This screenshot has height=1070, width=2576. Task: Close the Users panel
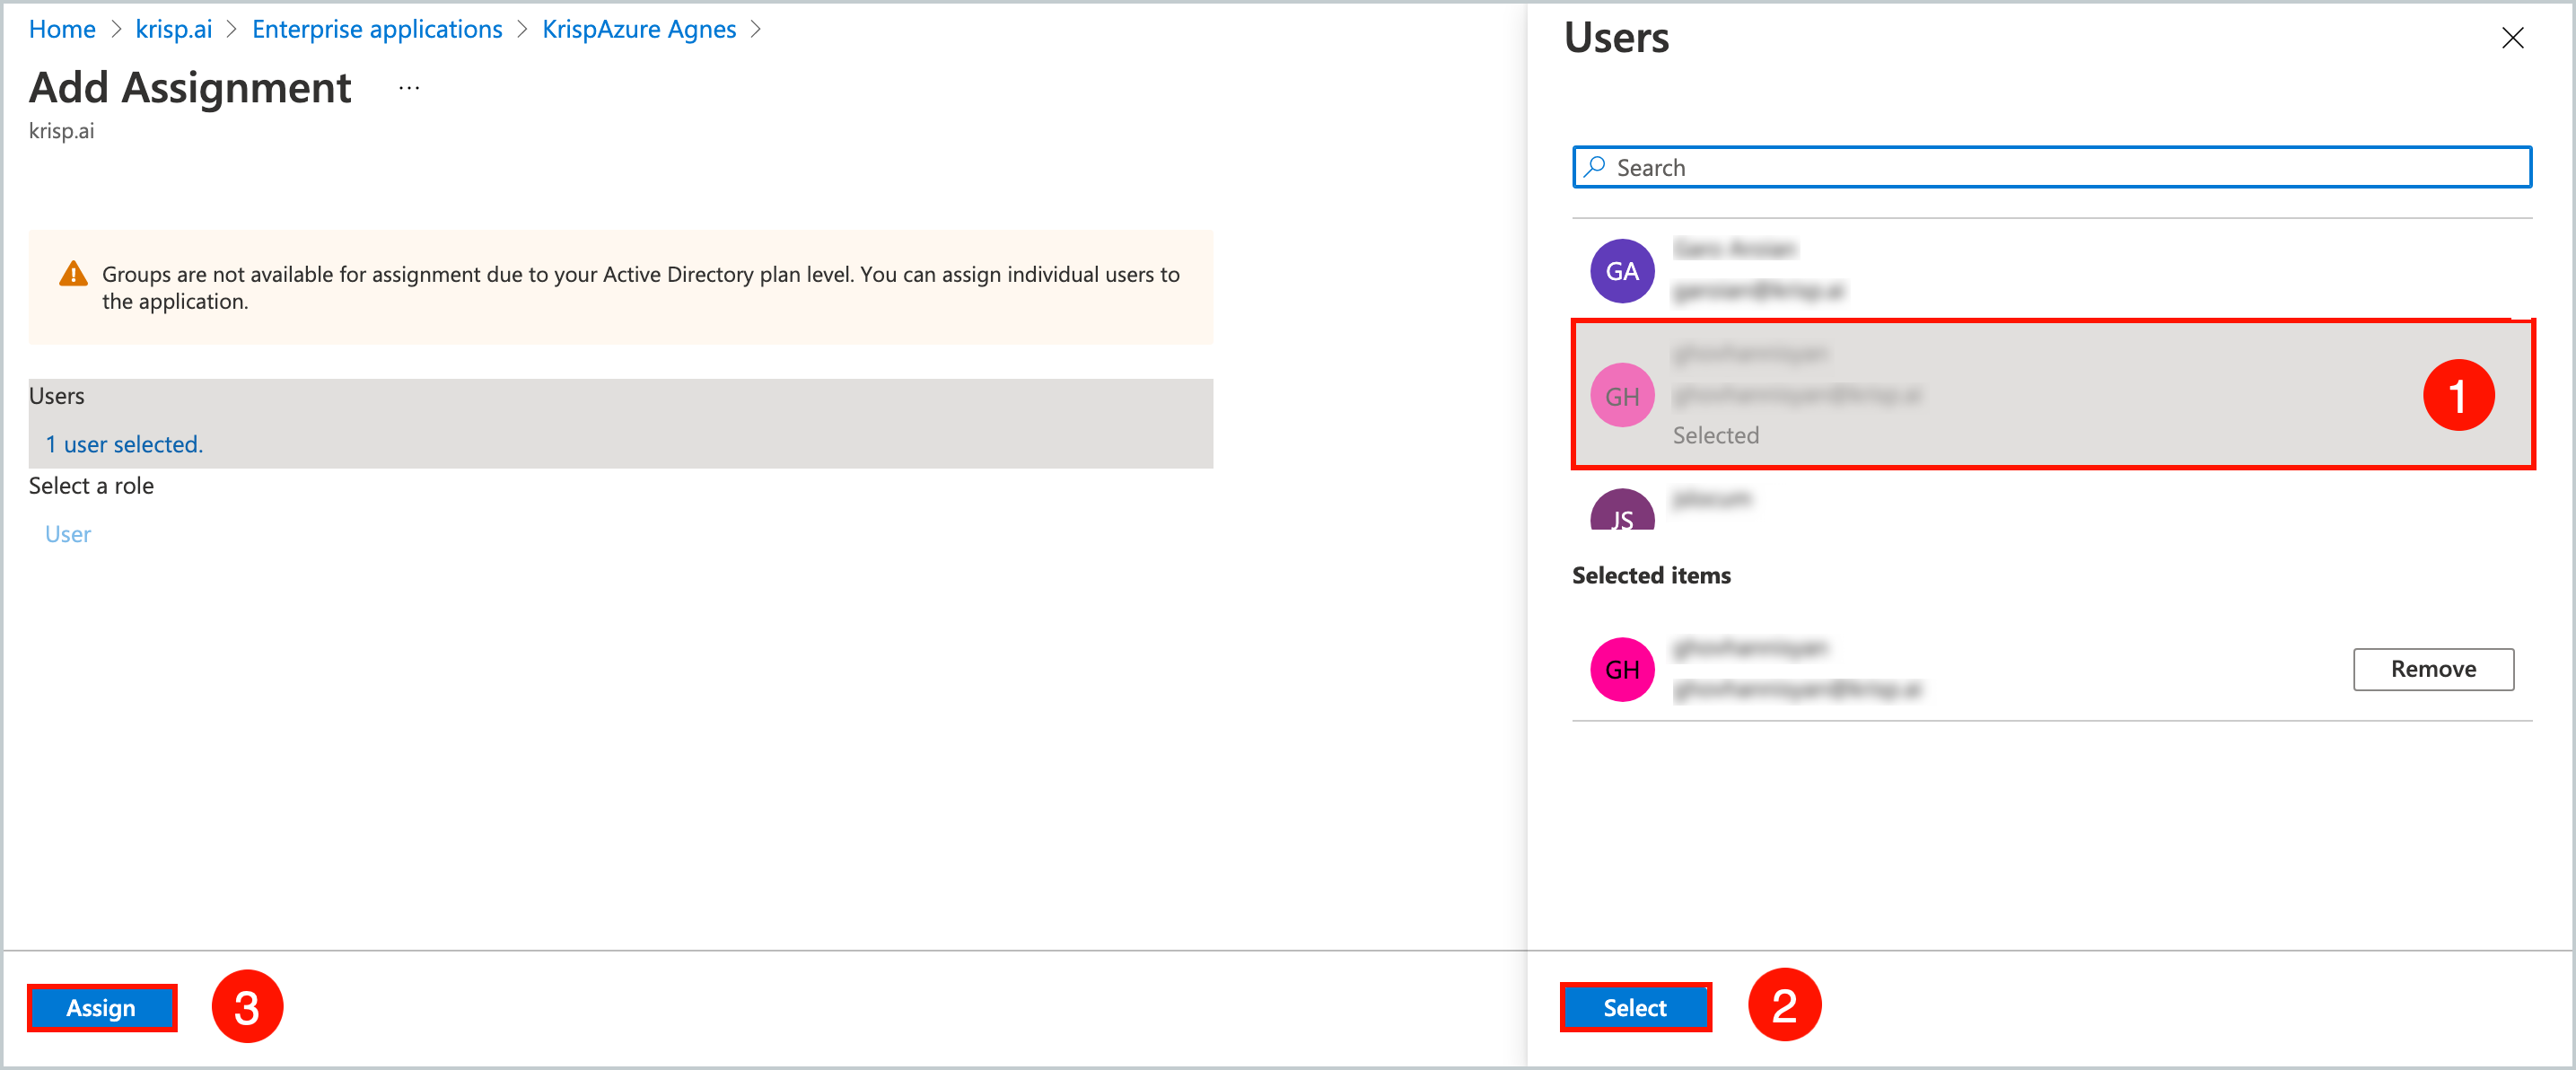pos(2513,38)
